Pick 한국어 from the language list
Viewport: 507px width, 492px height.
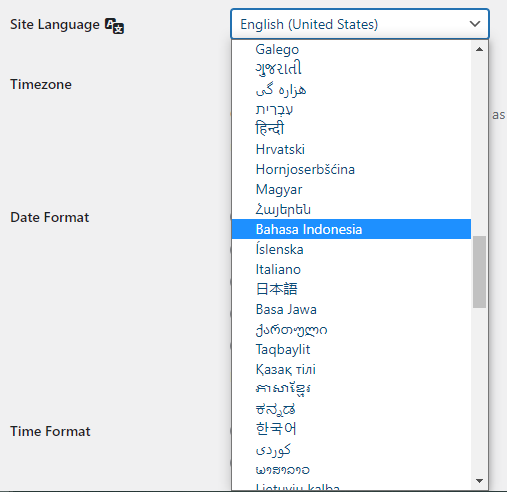point(351,429)
